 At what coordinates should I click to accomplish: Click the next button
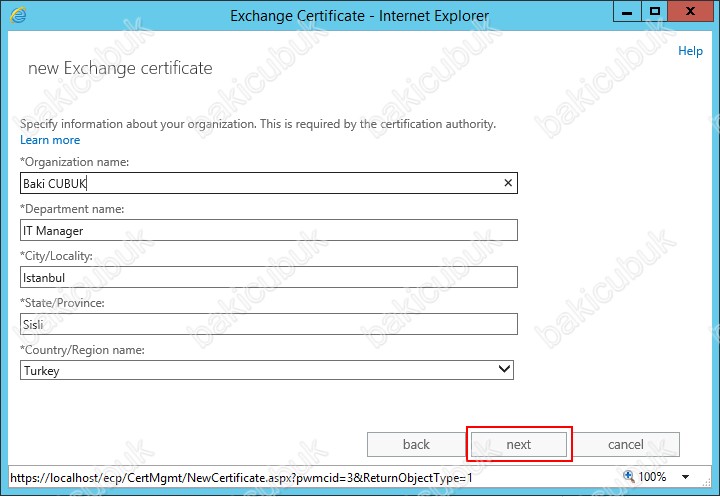[519, 444]
